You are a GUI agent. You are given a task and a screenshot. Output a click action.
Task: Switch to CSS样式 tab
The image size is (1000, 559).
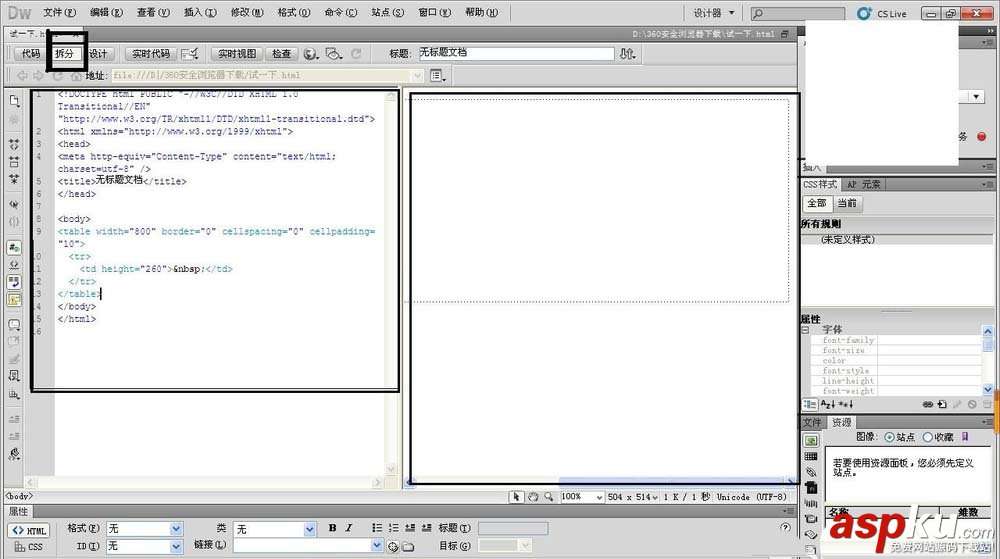click(820, 184)
